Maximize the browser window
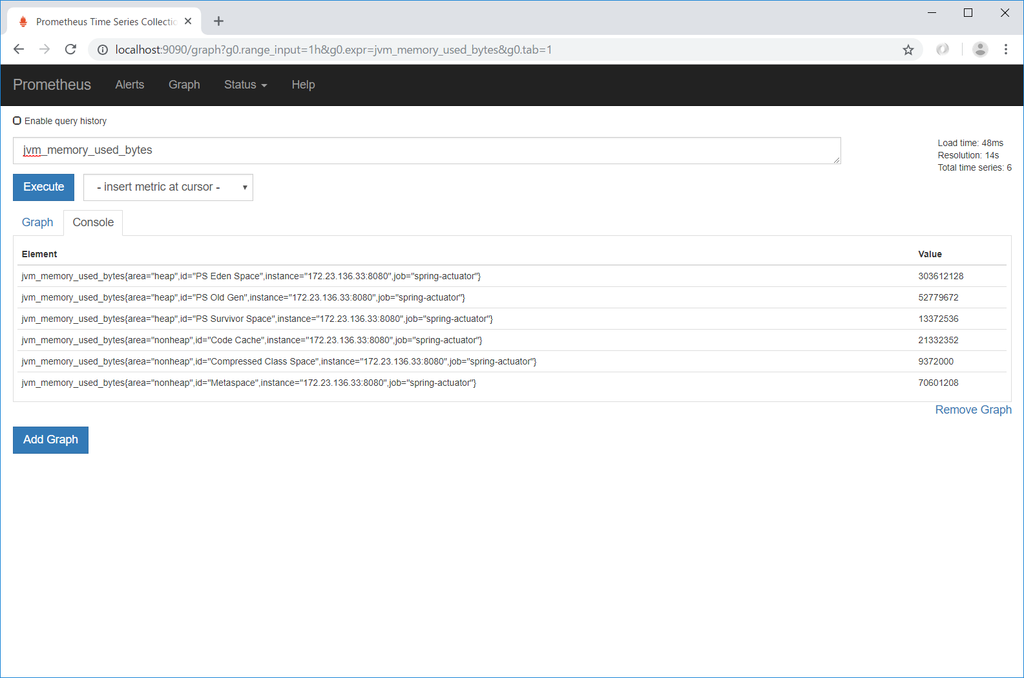The image size is (1024, 678). [x=968, y=12]
